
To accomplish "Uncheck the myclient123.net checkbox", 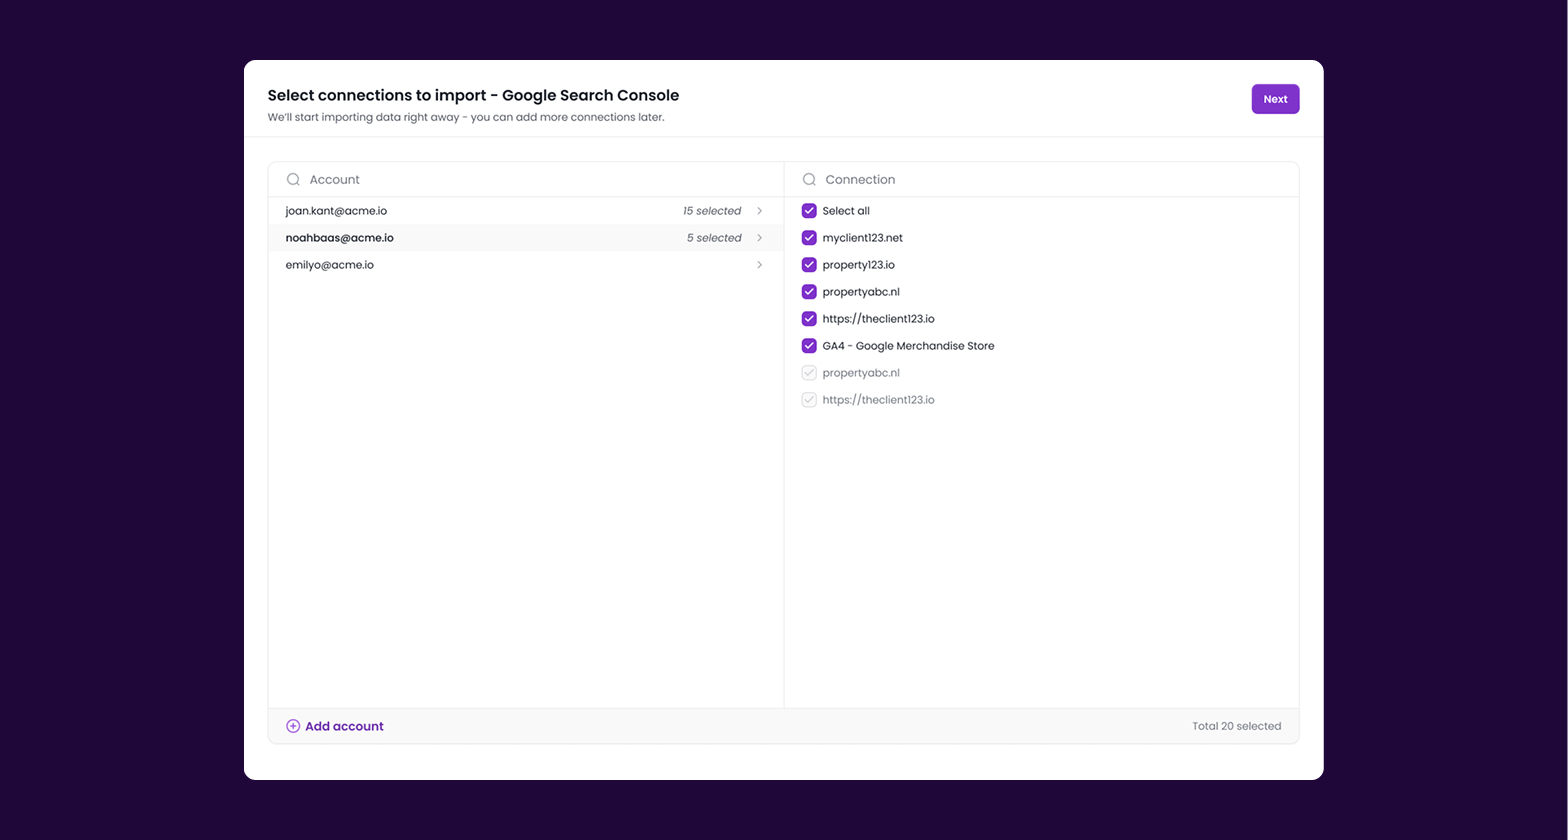I will click(809, 238).
